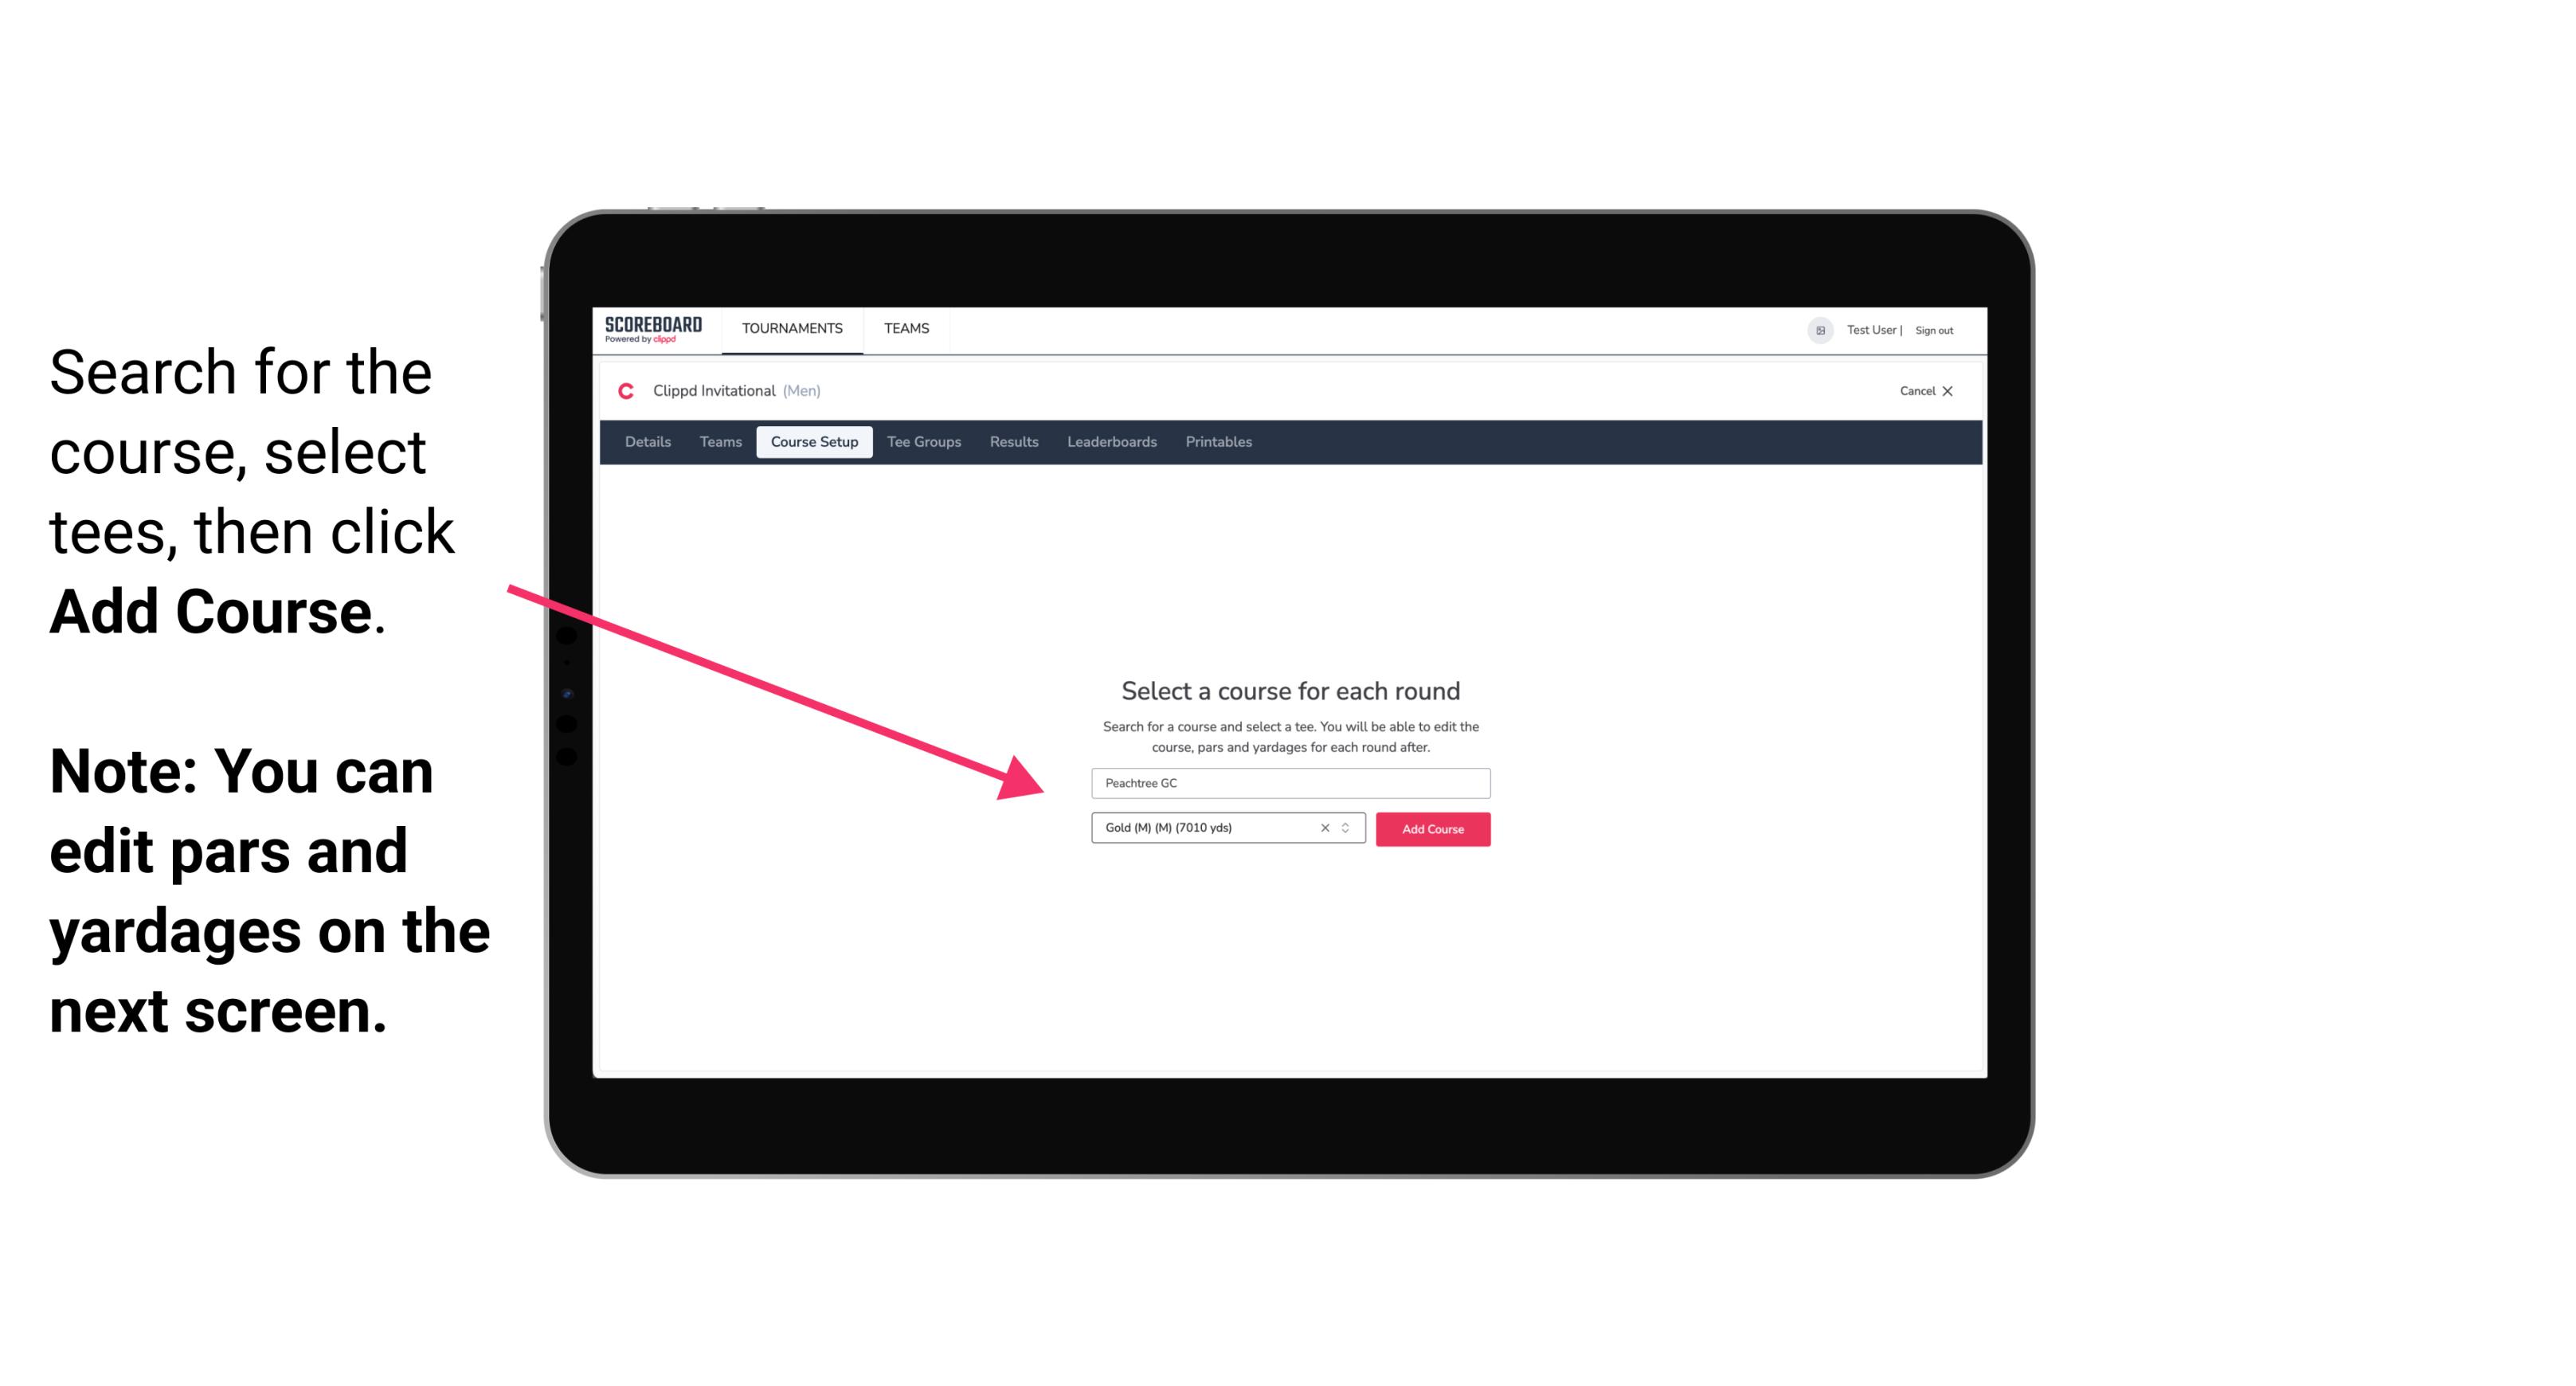Open the Tournaments menu item

pyautogui.click(x=792, y=327)
